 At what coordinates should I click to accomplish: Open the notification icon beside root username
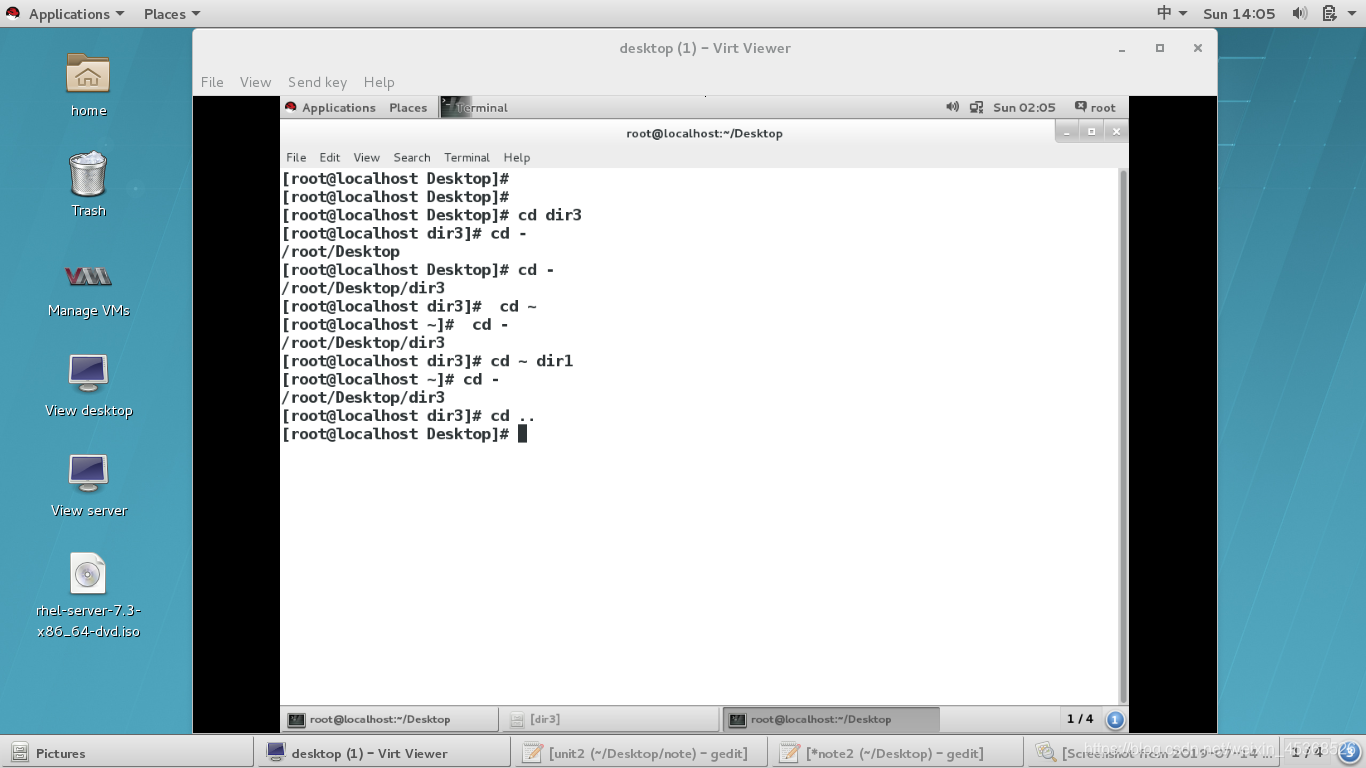pos(1081,107)
